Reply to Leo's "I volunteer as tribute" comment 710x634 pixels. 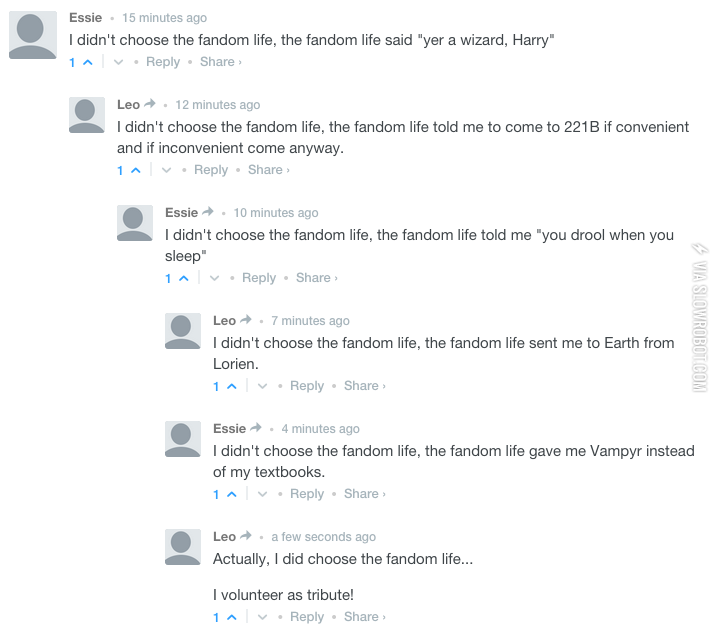(307, 617)
